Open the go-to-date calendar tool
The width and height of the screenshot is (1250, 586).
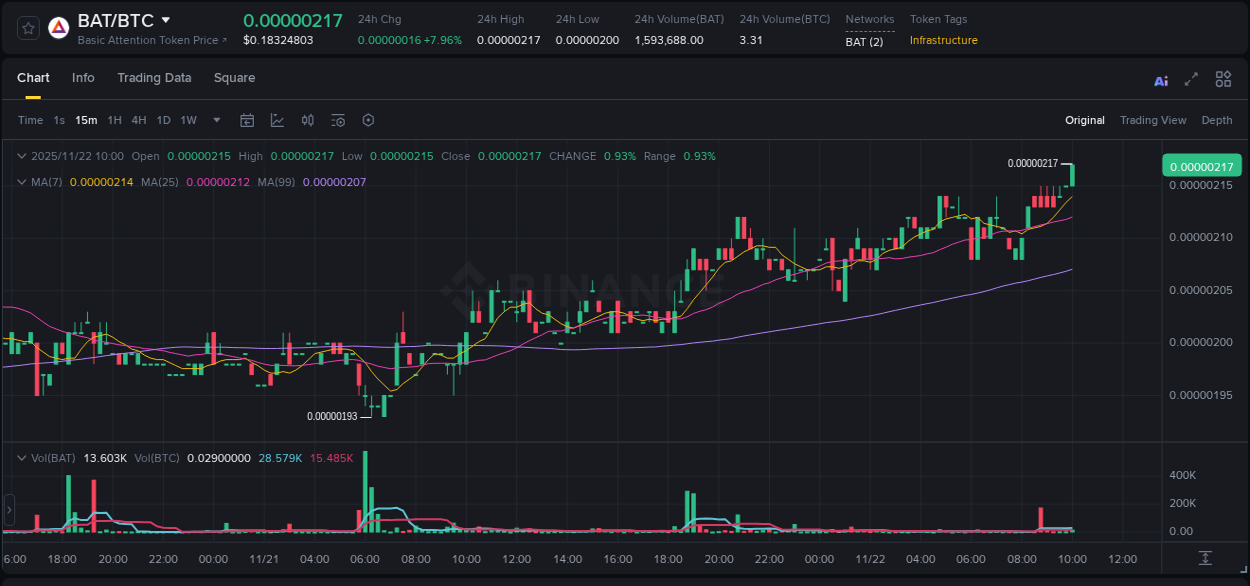tap(247, 119)
